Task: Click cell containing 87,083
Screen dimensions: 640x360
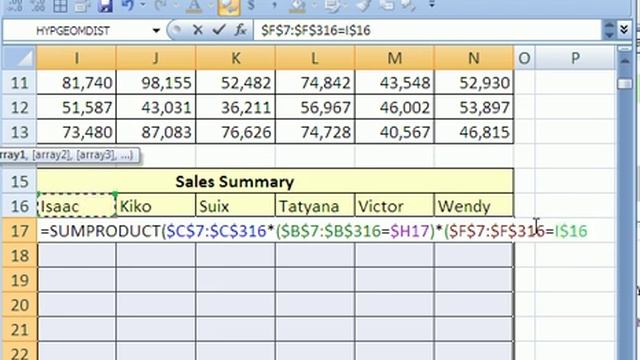Action: click(156, 132)
